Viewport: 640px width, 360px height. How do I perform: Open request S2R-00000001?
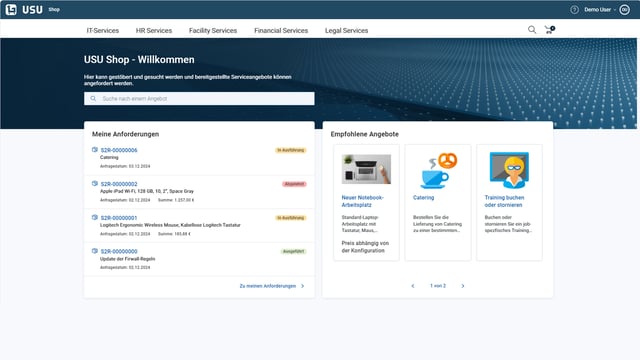[x=119, y=218]
